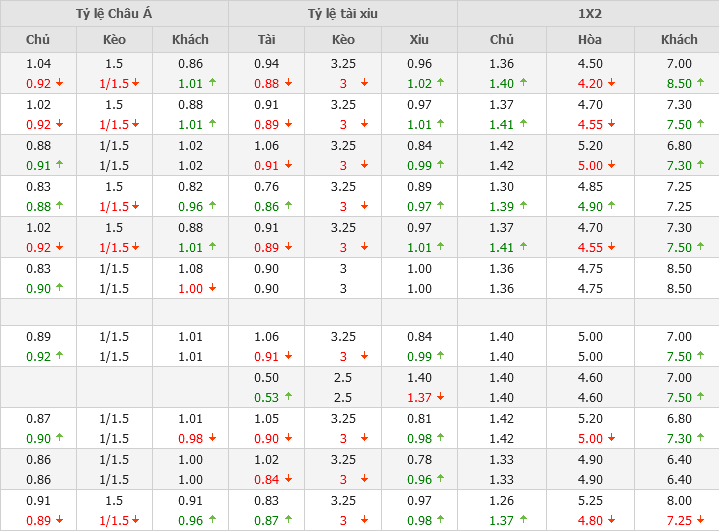Click the green up arrow beside 0.53

tap(289, 398)
